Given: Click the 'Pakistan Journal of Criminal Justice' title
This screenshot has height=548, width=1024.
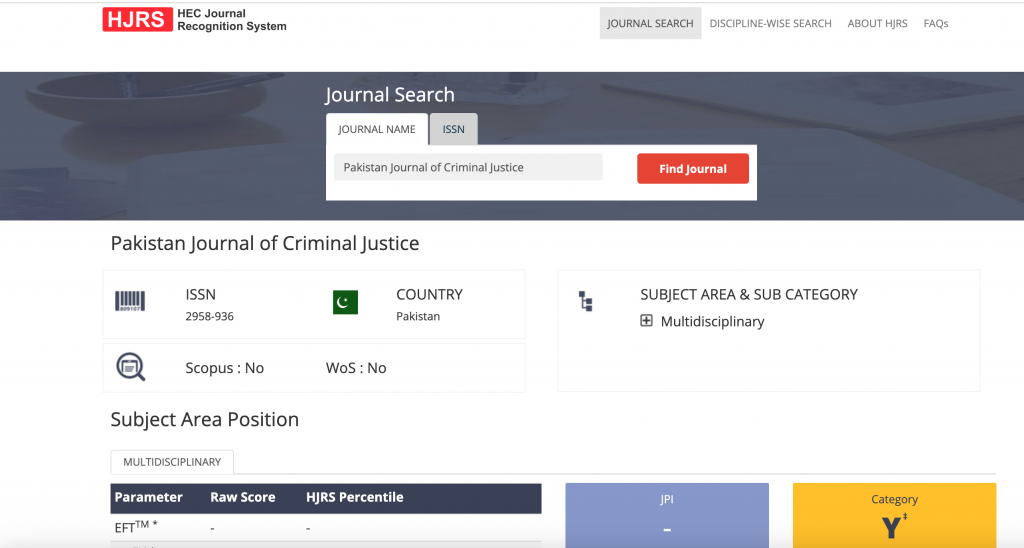Looking at the screenshot, I should [x=265, y=243].
